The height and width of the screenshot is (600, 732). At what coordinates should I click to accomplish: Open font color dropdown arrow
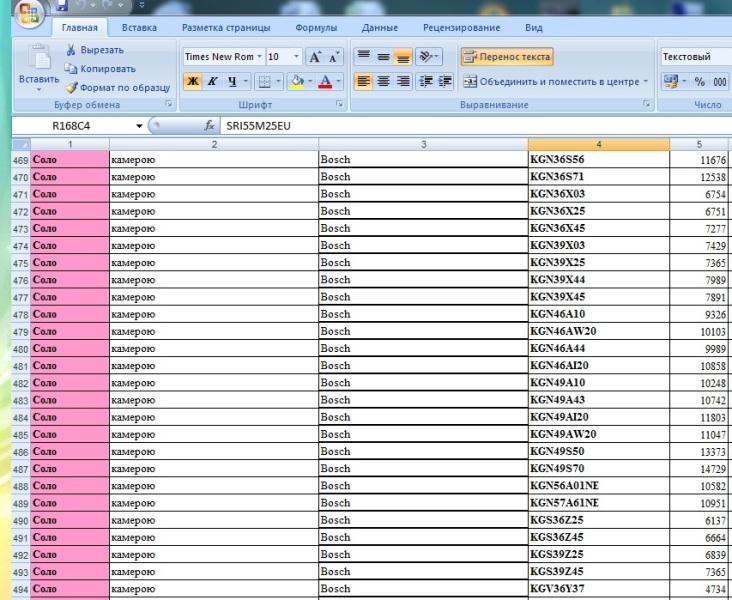coord(338,82)
